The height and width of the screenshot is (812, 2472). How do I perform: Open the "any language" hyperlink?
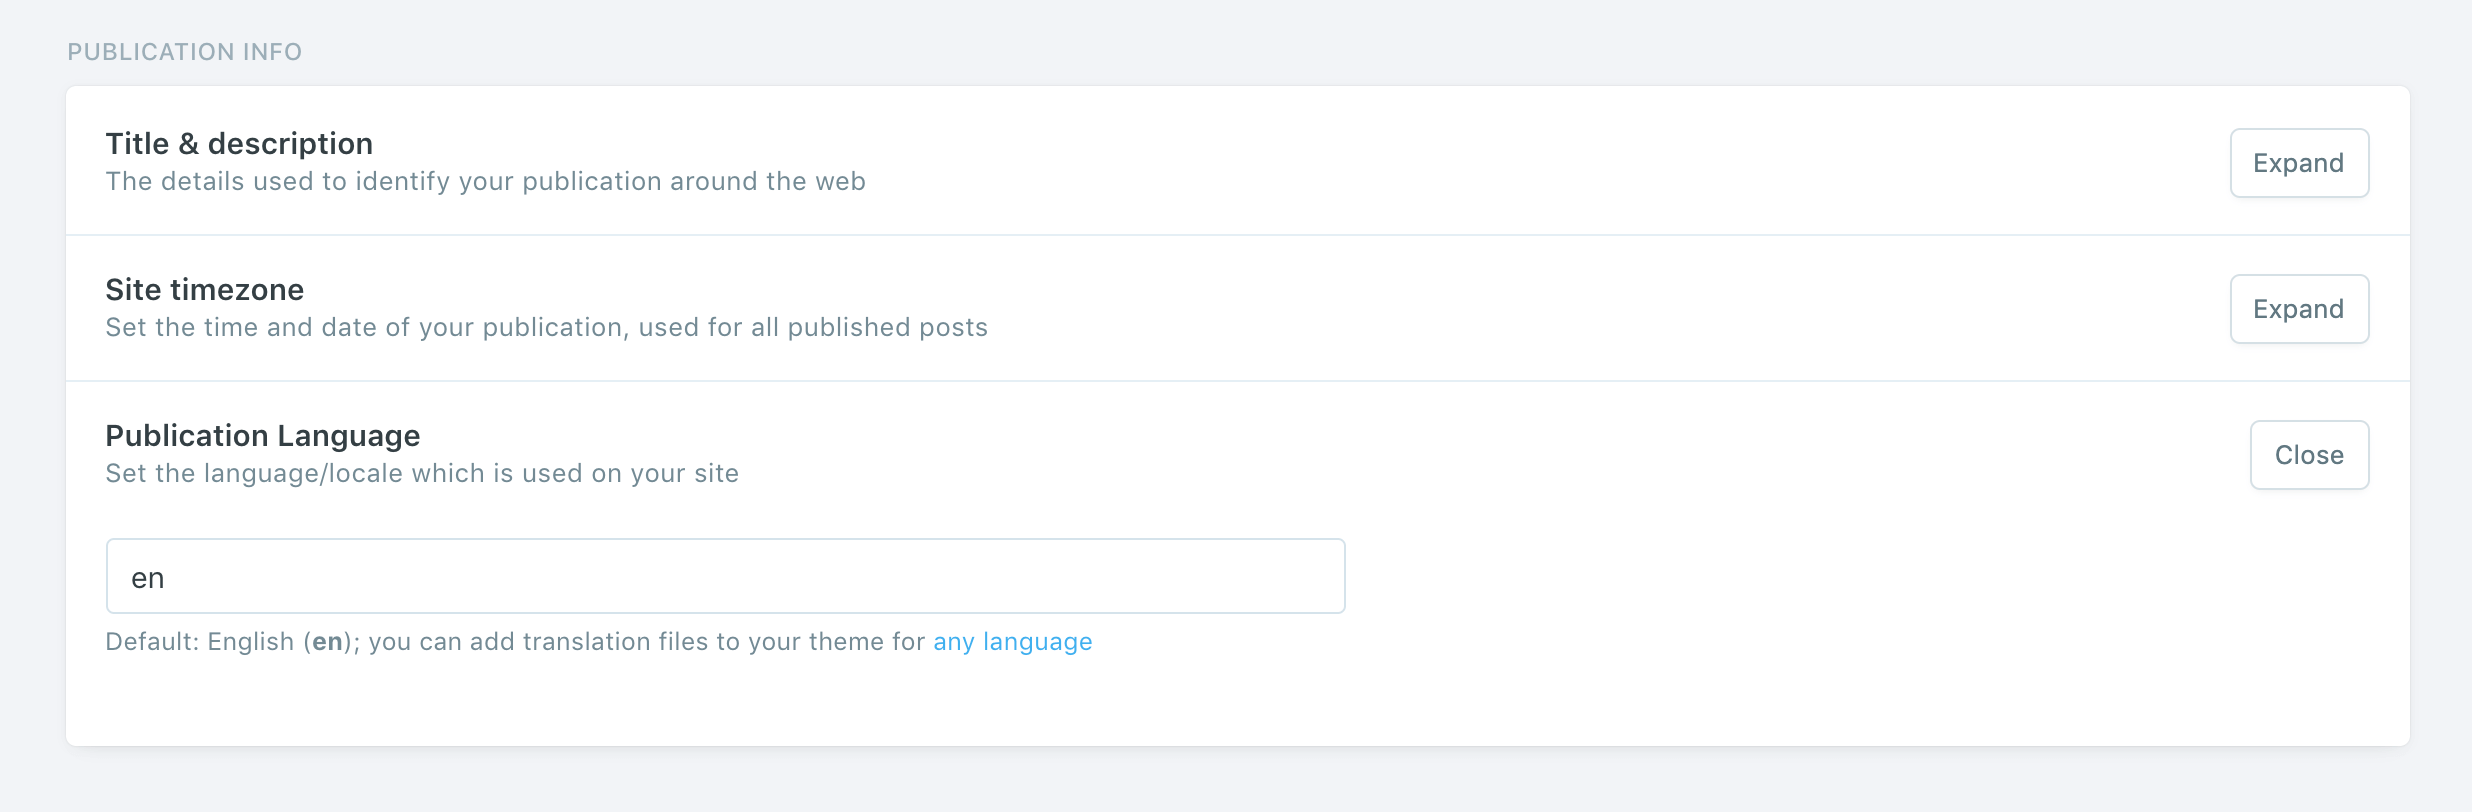pos(1011,641)
